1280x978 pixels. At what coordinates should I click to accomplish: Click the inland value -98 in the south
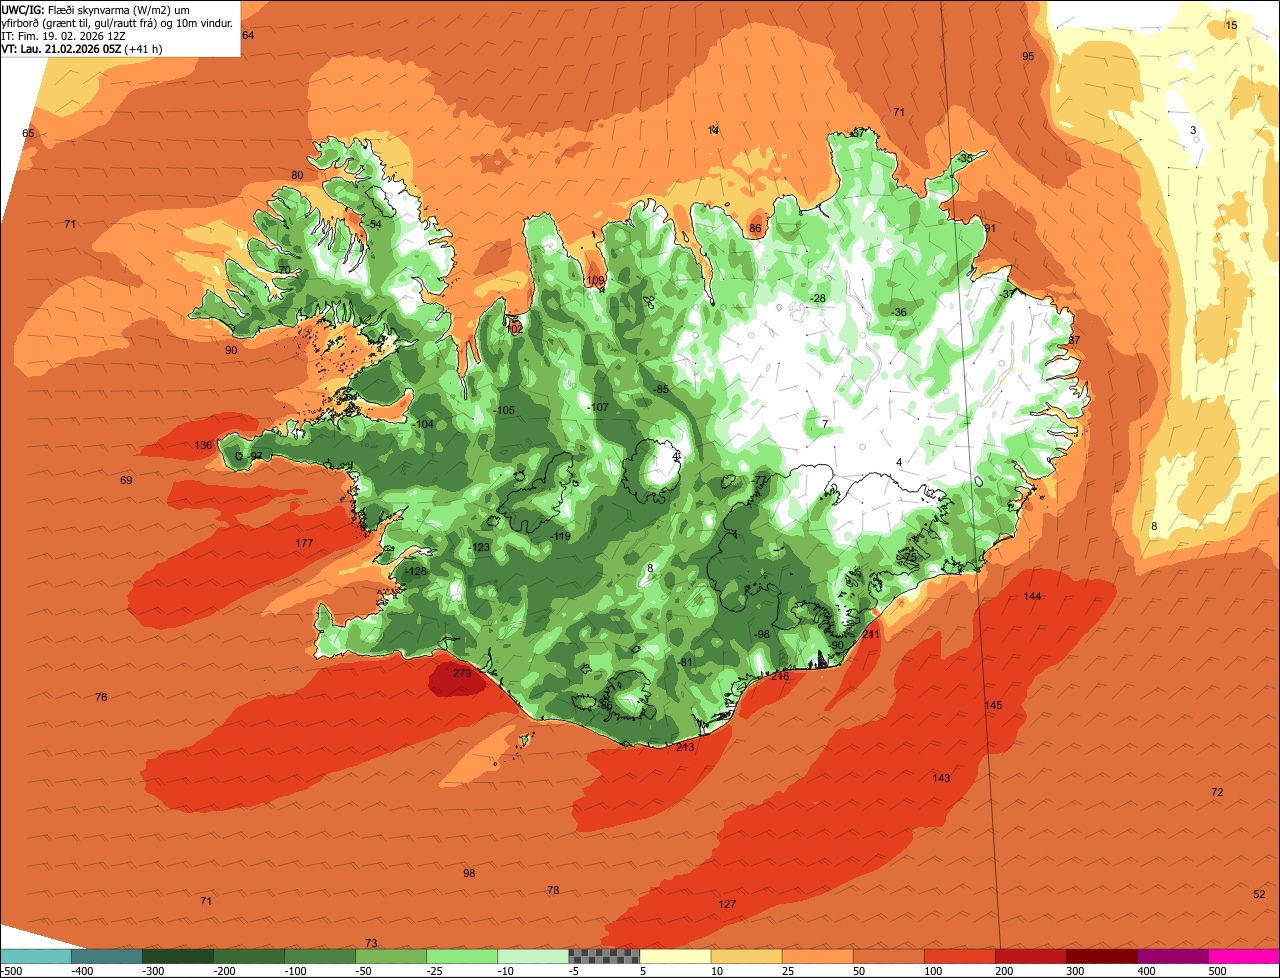(761, 635)
